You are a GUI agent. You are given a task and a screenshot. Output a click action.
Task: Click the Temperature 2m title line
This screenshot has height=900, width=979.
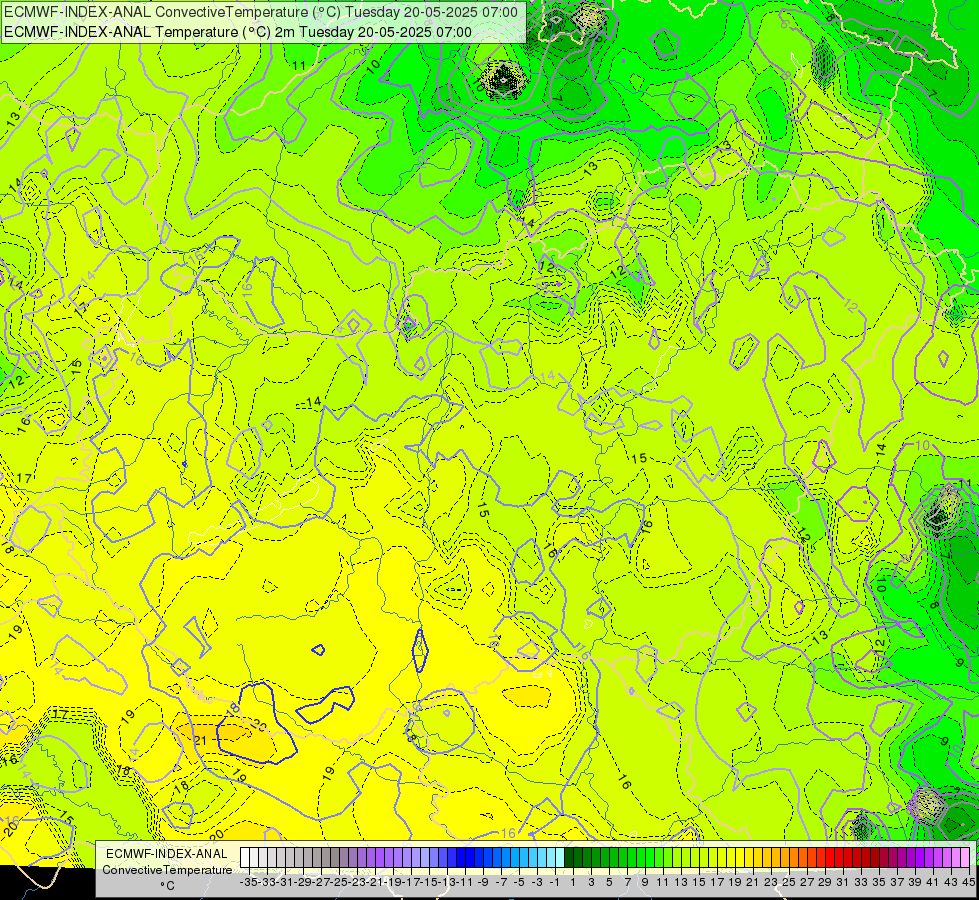pos(238,32)
